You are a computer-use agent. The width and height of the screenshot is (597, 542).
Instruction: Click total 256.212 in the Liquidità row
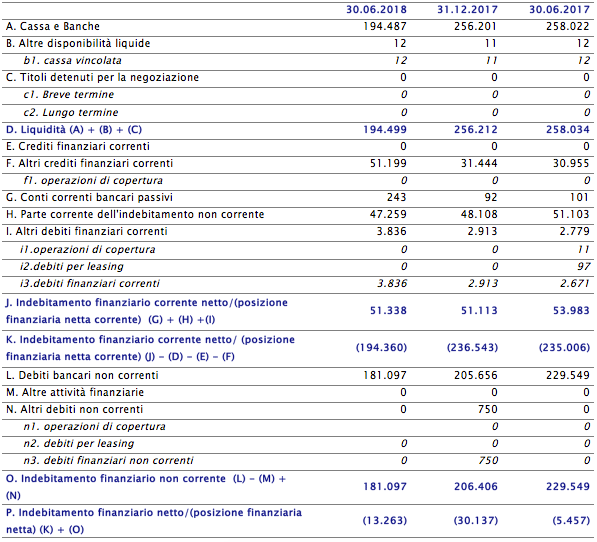pos(476,130)
